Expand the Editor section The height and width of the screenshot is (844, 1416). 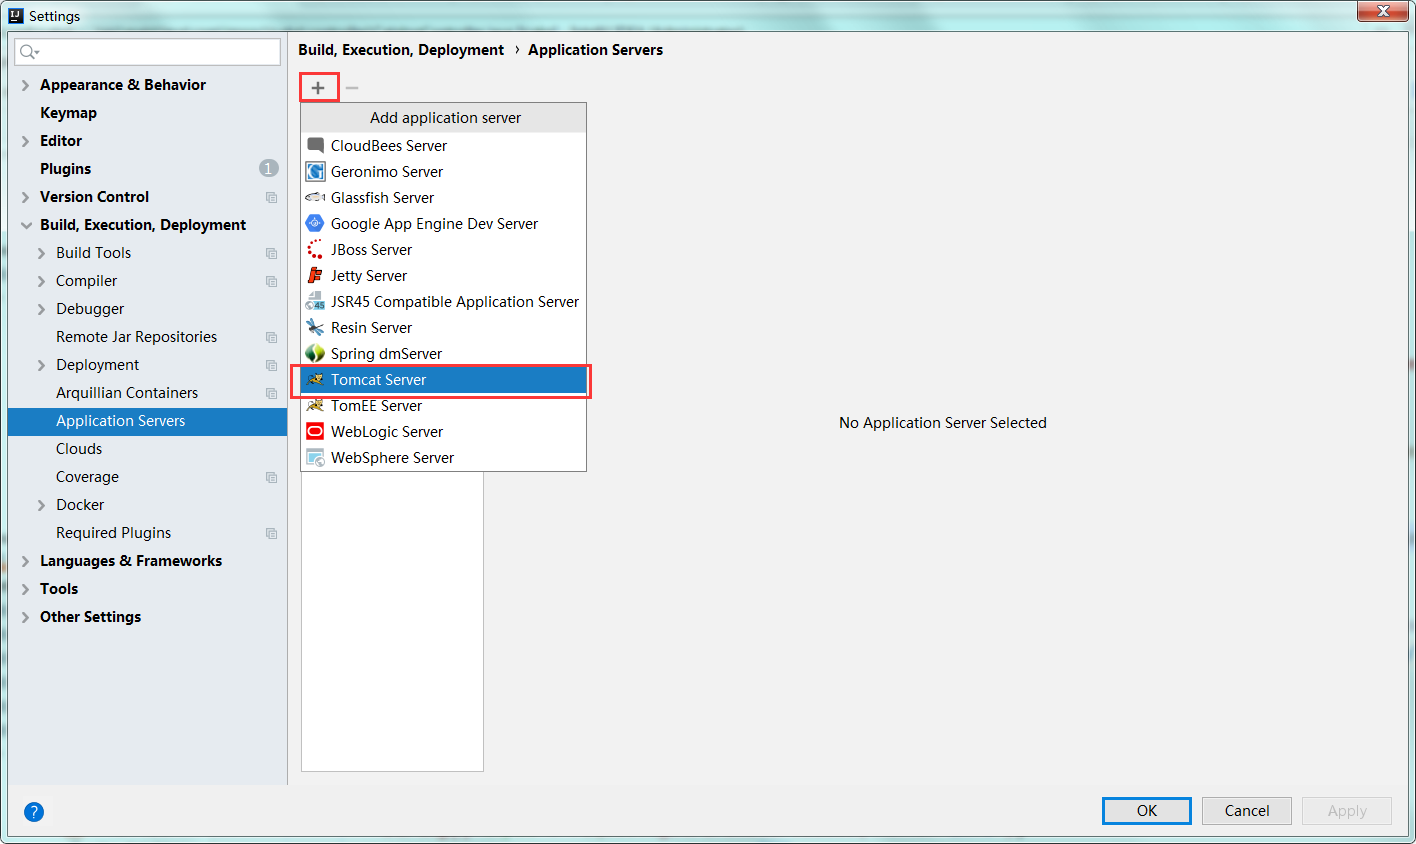point(26,142)
